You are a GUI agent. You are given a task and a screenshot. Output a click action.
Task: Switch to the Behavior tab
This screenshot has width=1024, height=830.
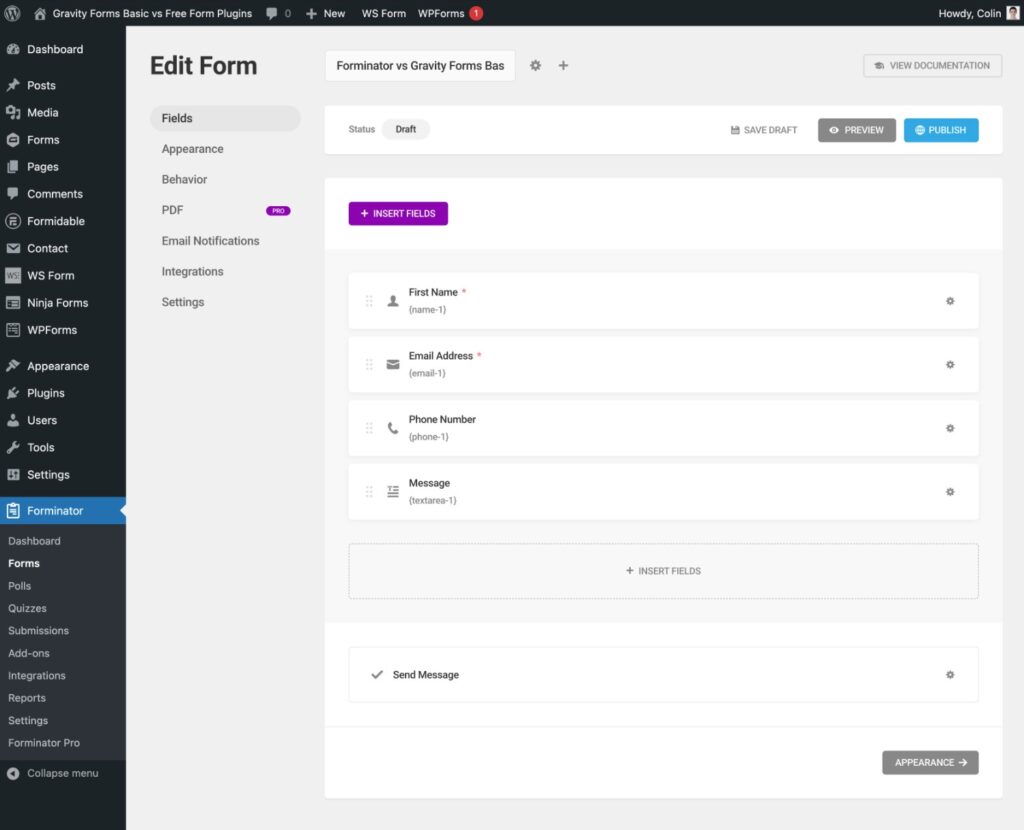coord(184,179)
